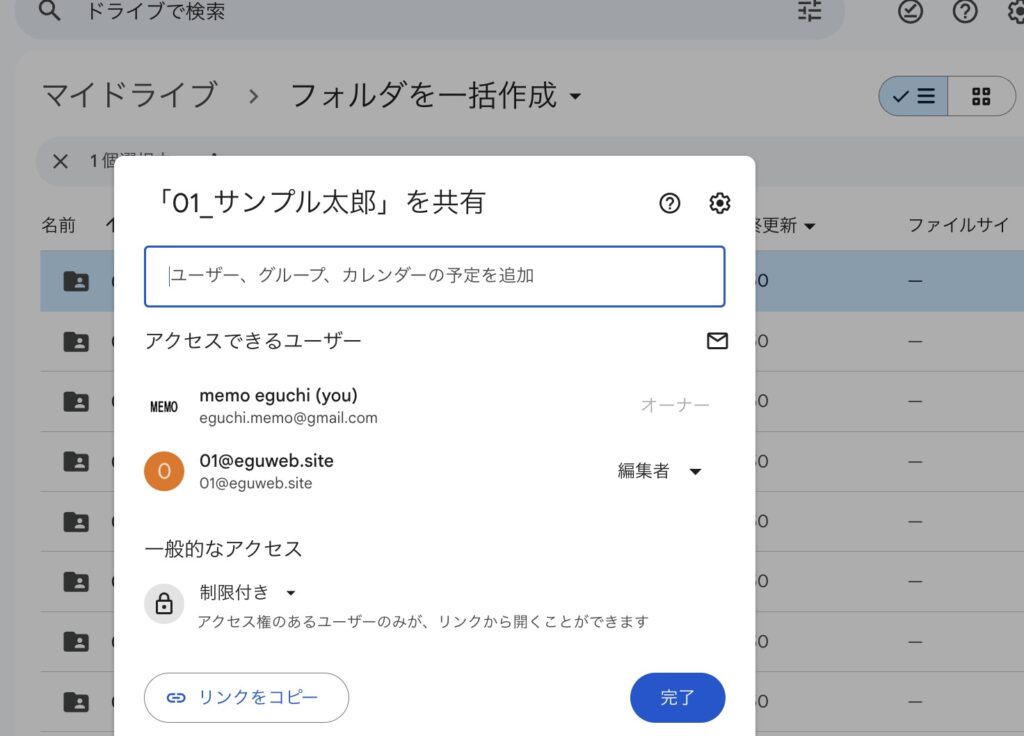Click the lock icon under general access
The width and height of the screenshot is (1024, 736).
click(164, 604)
